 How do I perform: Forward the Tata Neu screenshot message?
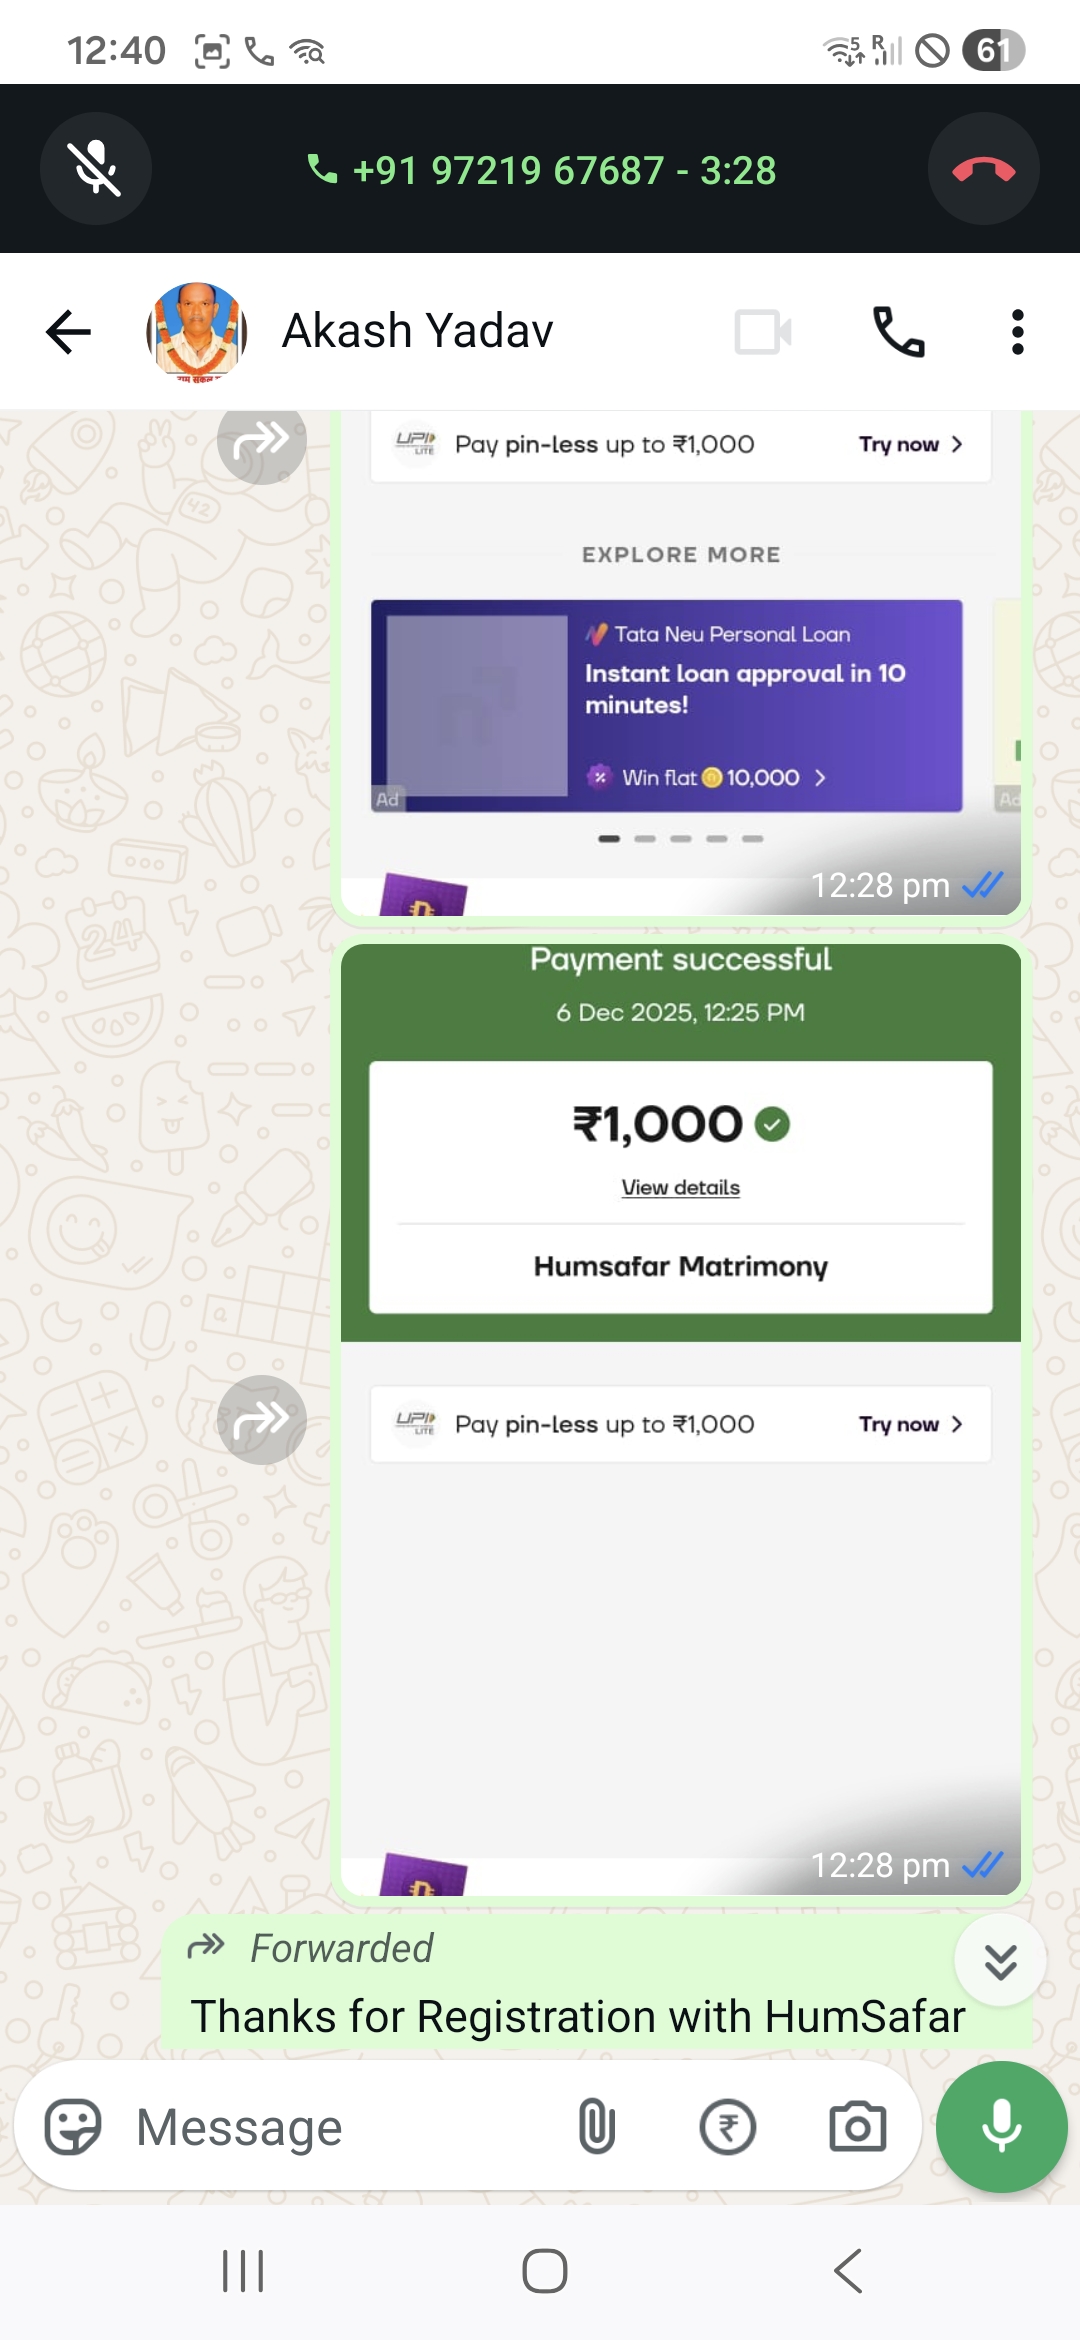click(262, 440)
